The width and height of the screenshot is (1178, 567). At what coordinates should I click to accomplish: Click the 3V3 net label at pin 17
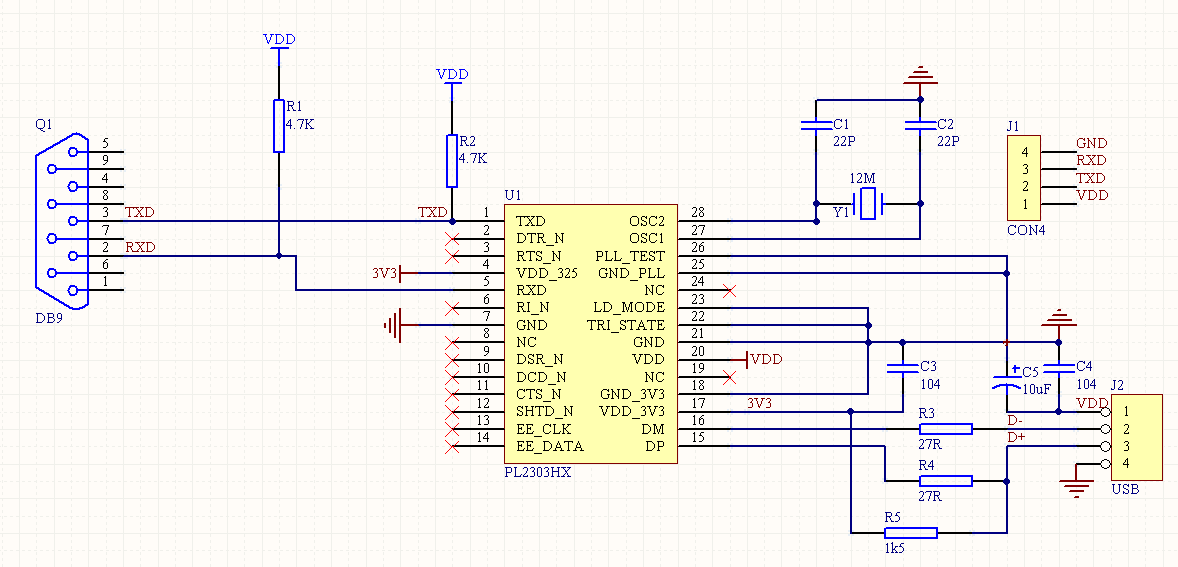point(760,403)
